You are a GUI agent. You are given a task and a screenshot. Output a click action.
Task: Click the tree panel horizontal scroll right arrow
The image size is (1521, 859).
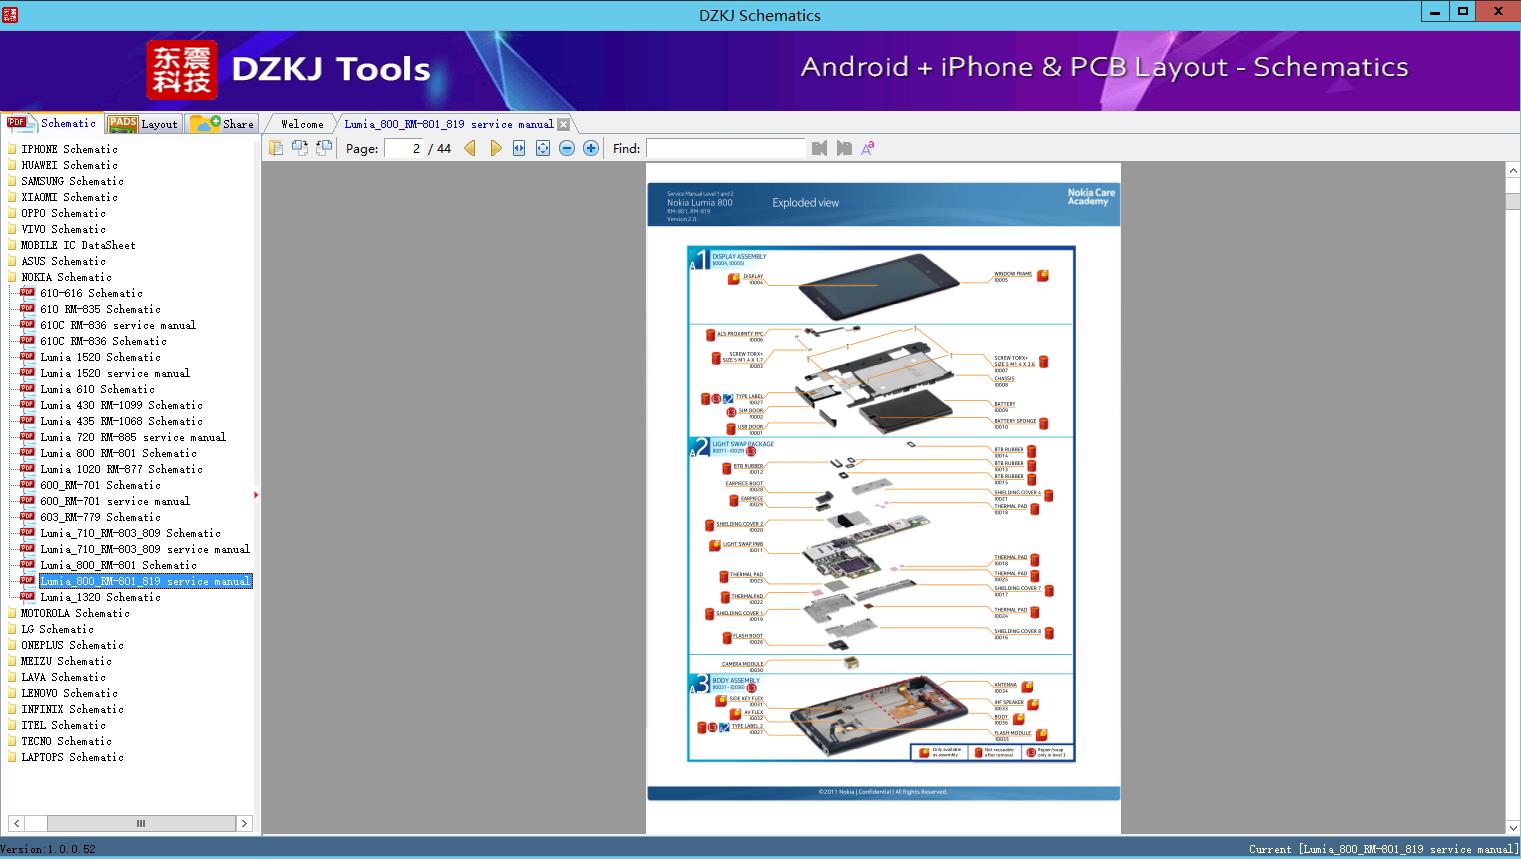[244, 823]
